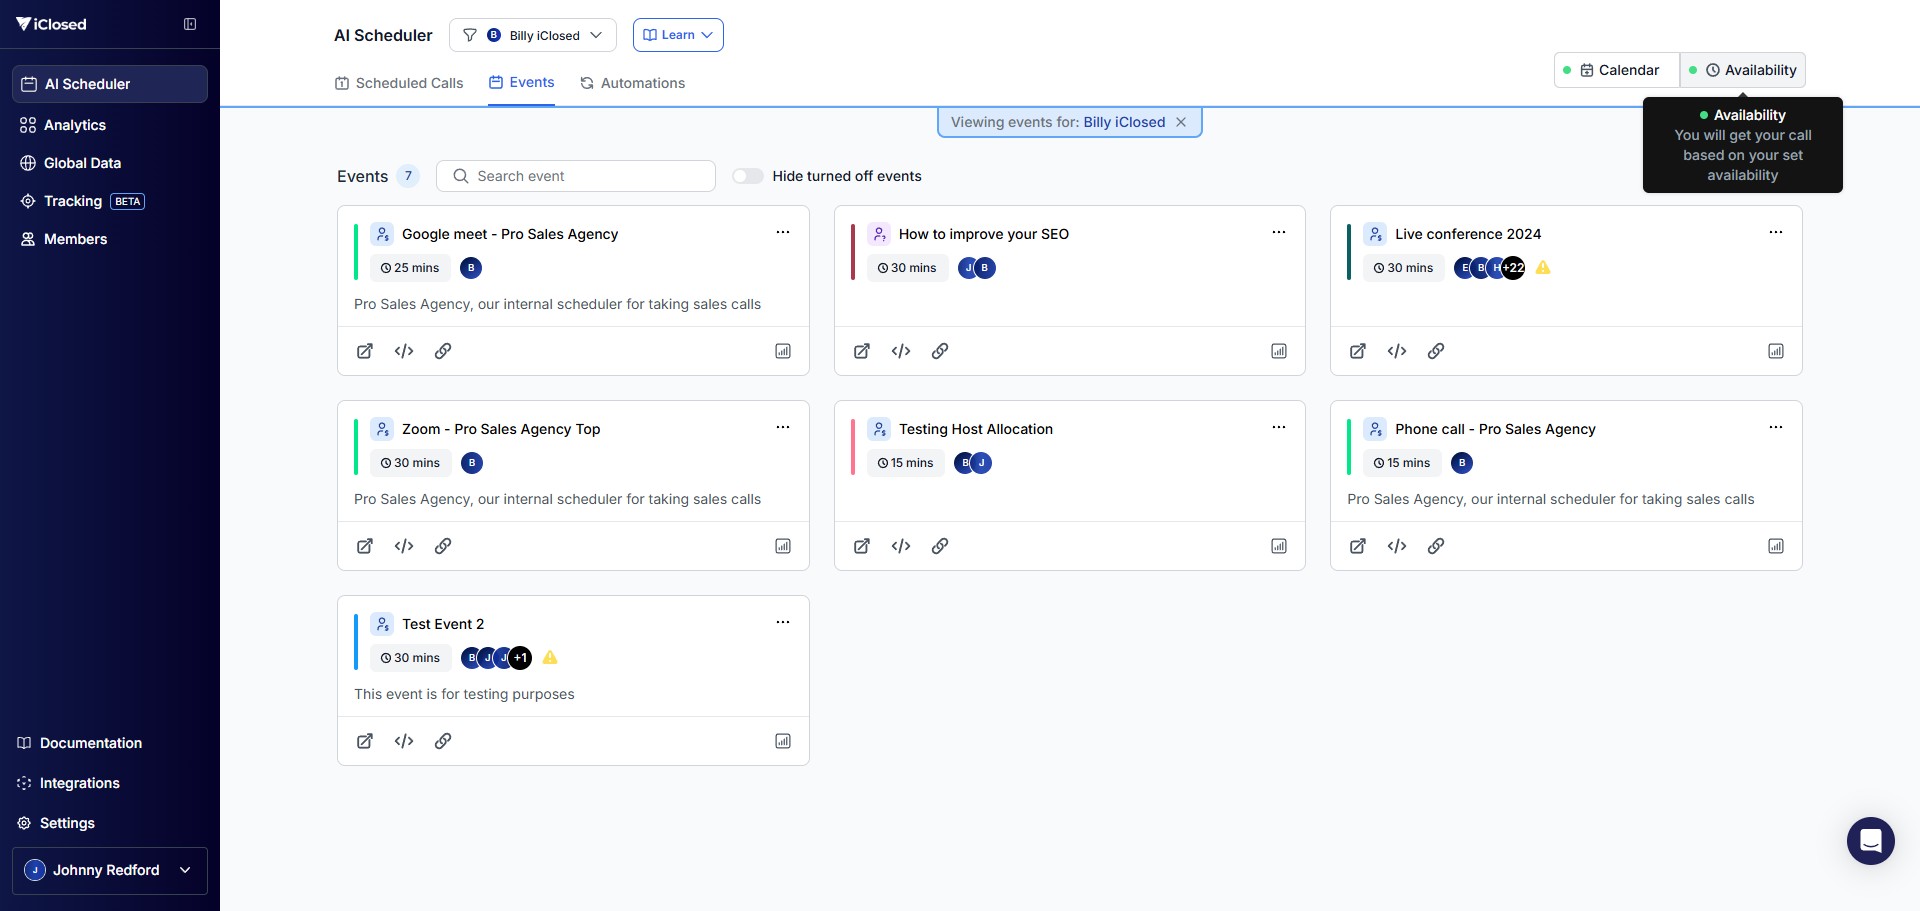Click warning icon on Test Event 2
This screenshot has width=1920, height=911.
[x=550, y=657]
